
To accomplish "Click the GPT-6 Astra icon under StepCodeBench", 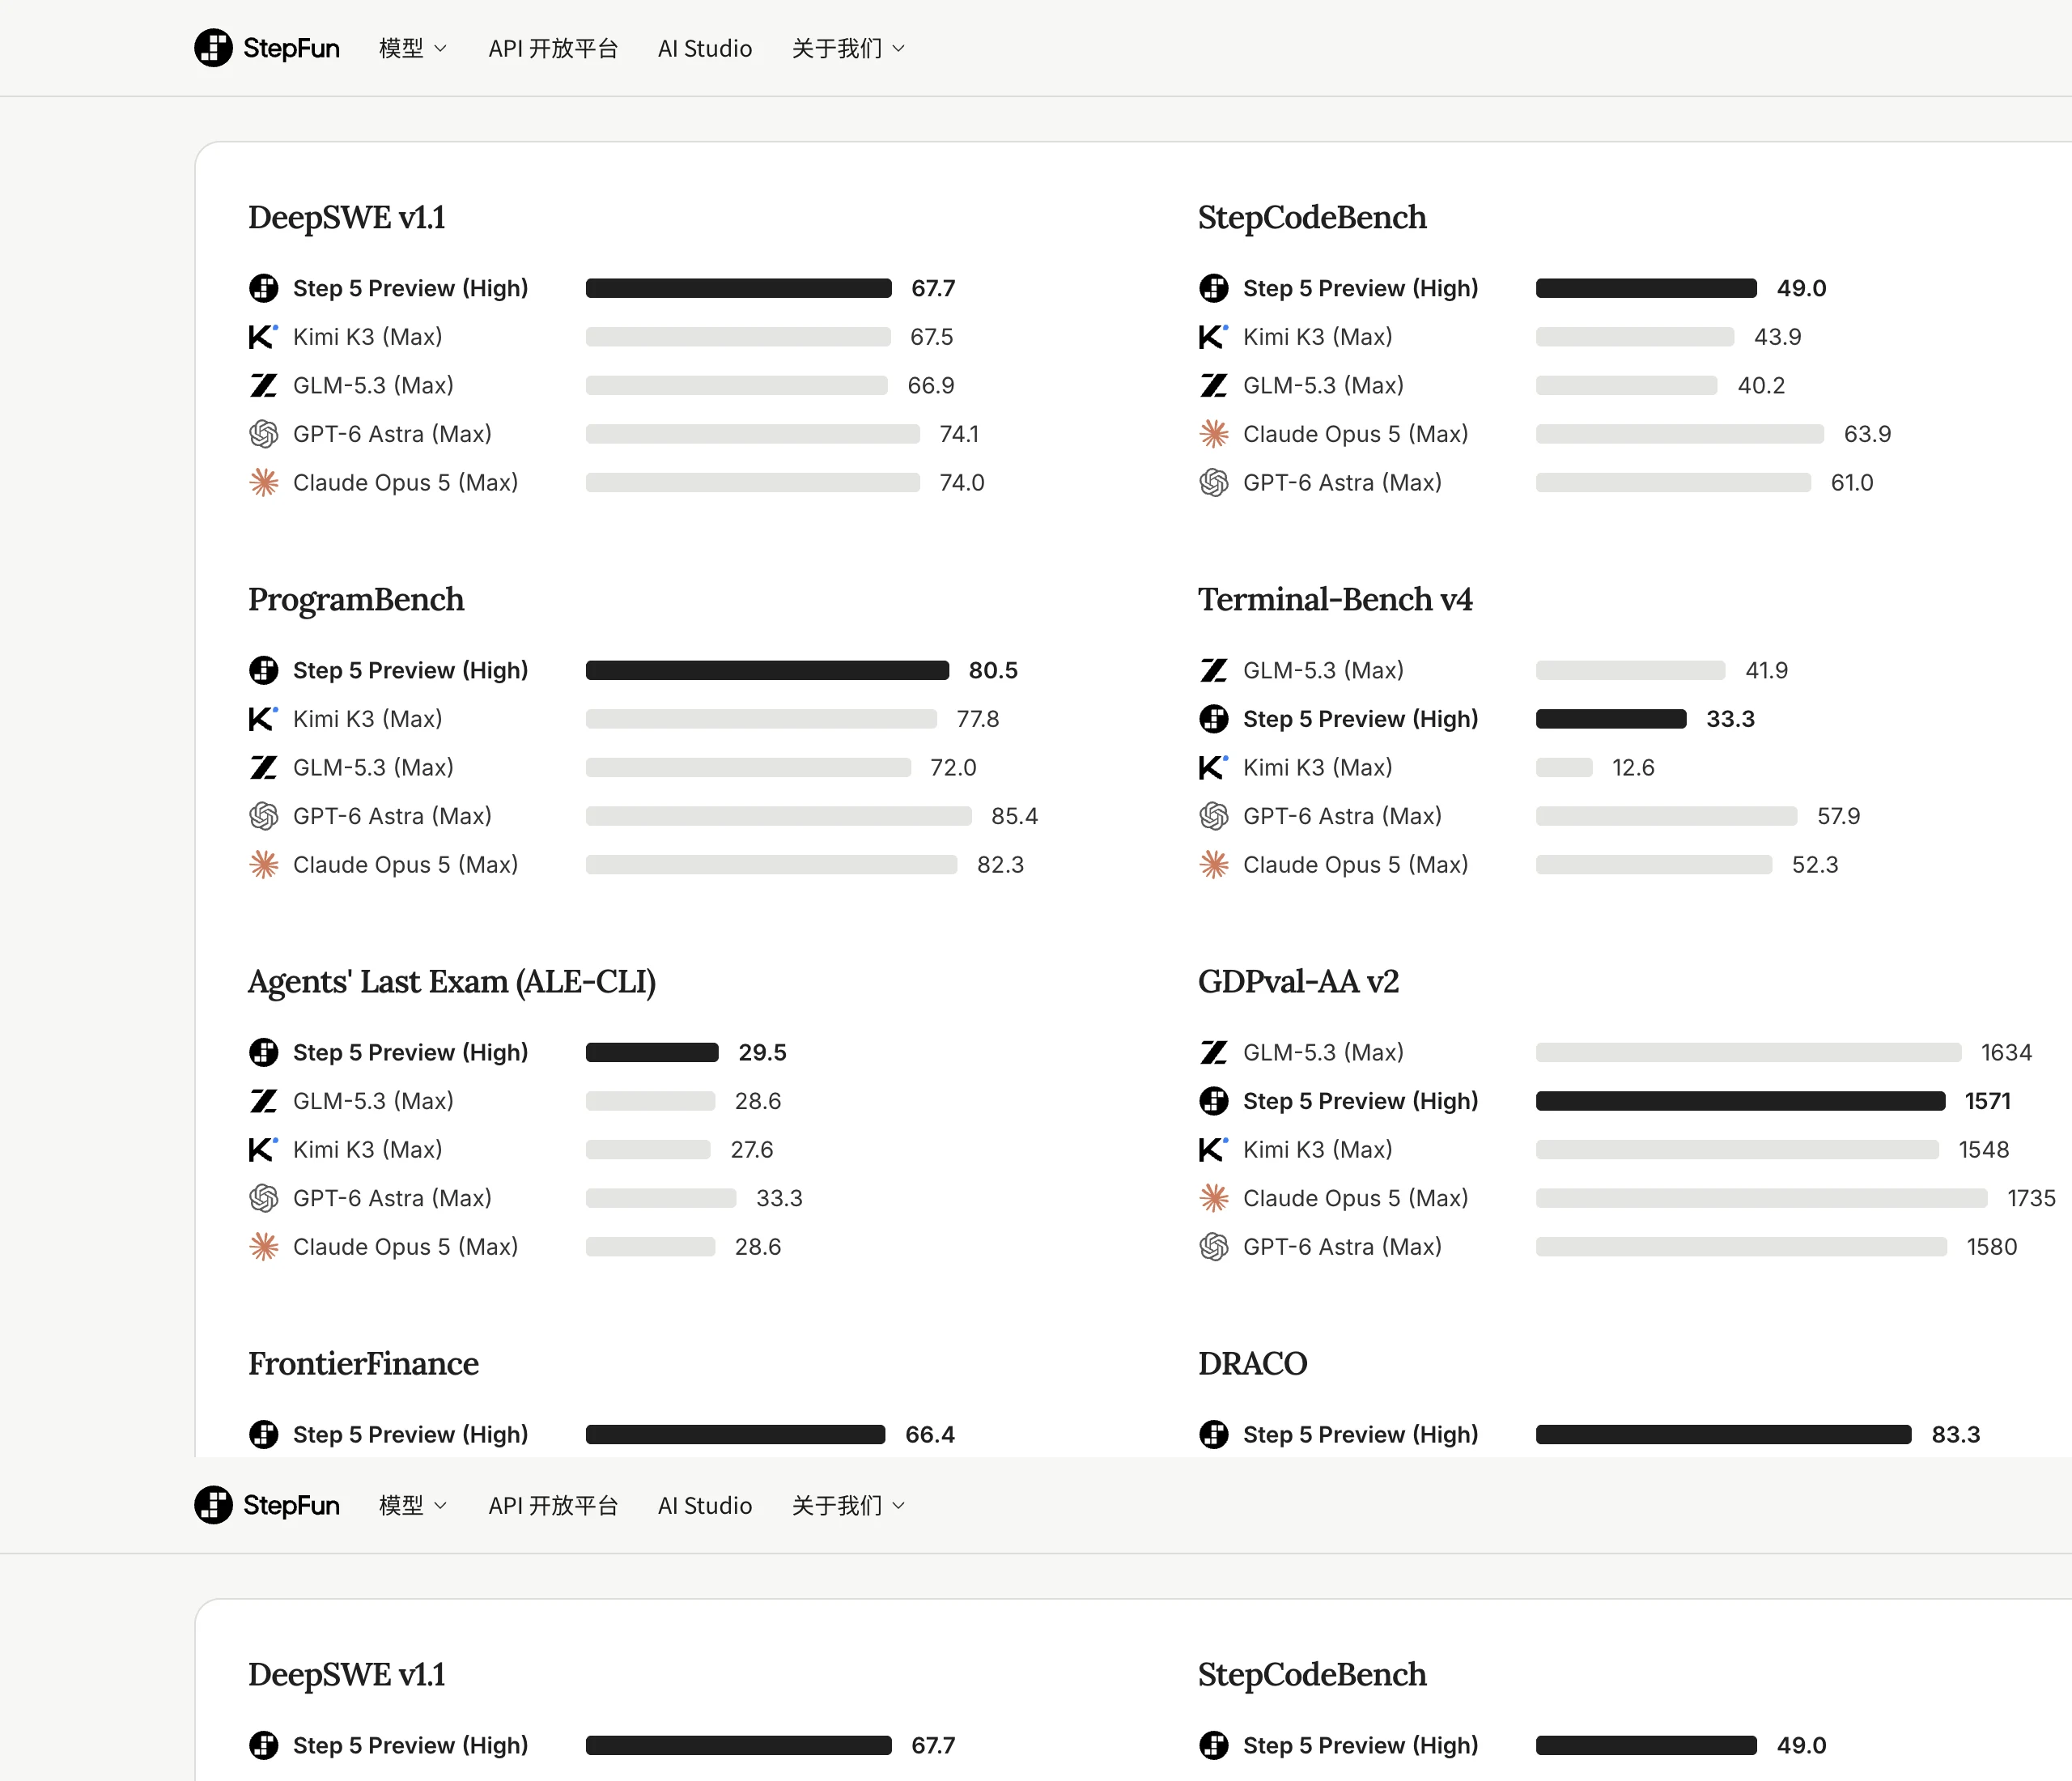I will 1213,483.
